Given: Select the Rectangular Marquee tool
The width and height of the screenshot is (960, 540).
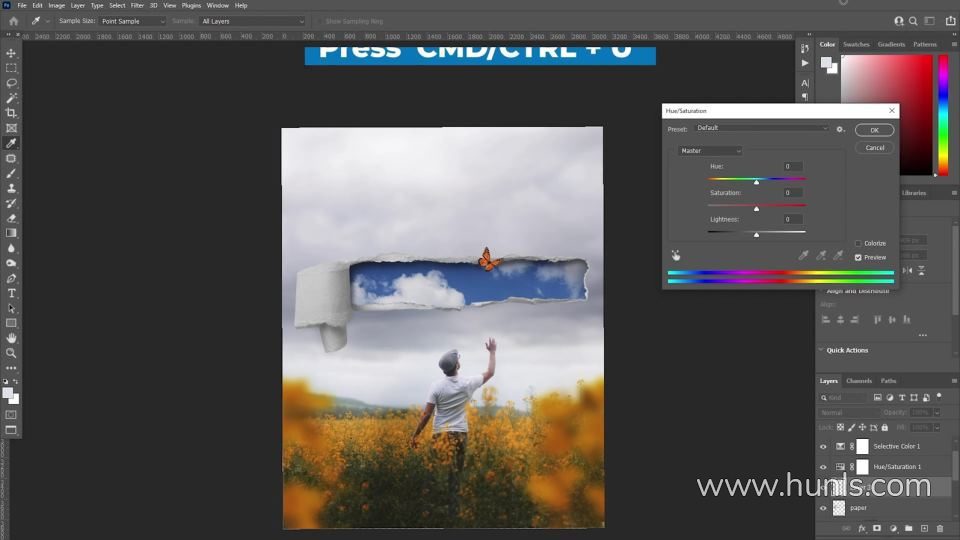Looking at the screenshot, I should [x=11, y=68].
